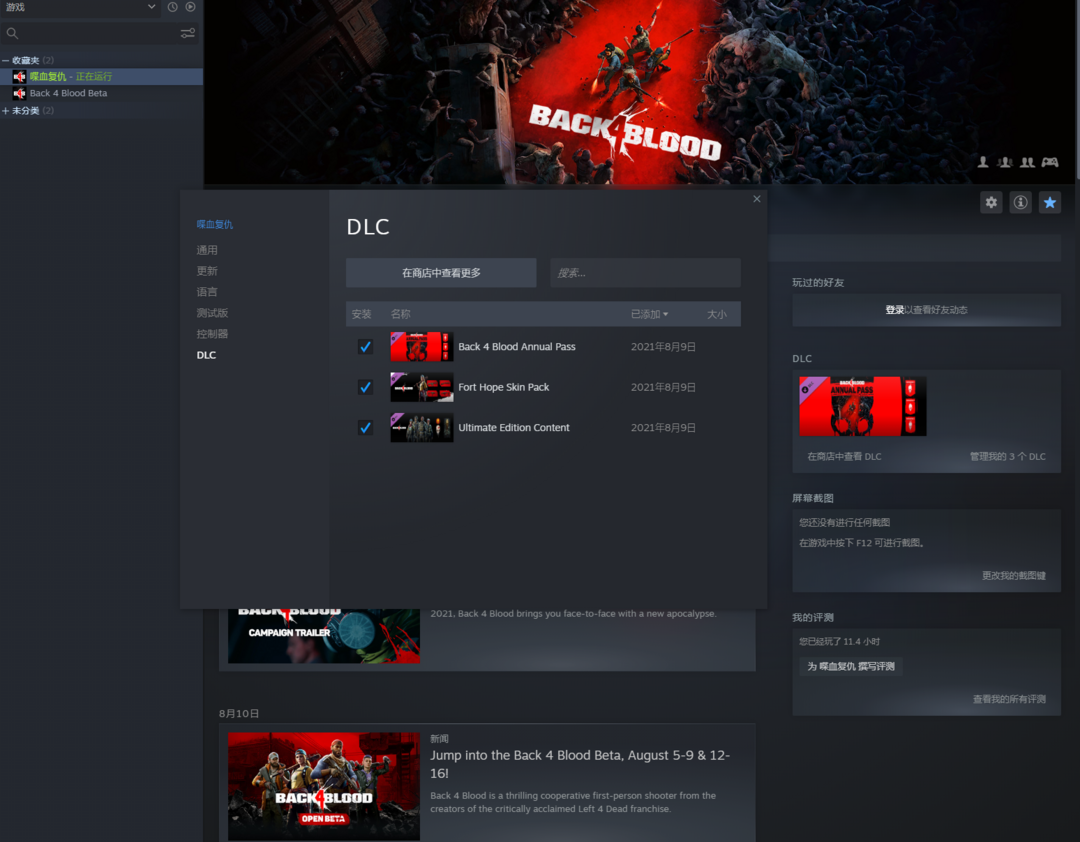This screenshot has height=842, width=1080.
Task: Open game settings gear icon
Action: (x=991, y=203)
